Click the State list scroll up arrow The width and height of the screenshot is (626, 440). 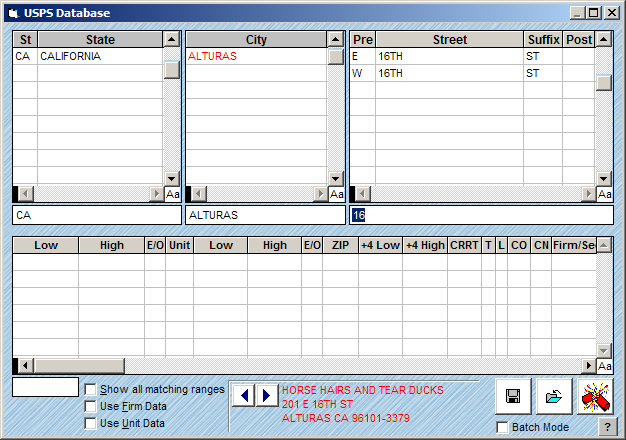tap(172, 40)
